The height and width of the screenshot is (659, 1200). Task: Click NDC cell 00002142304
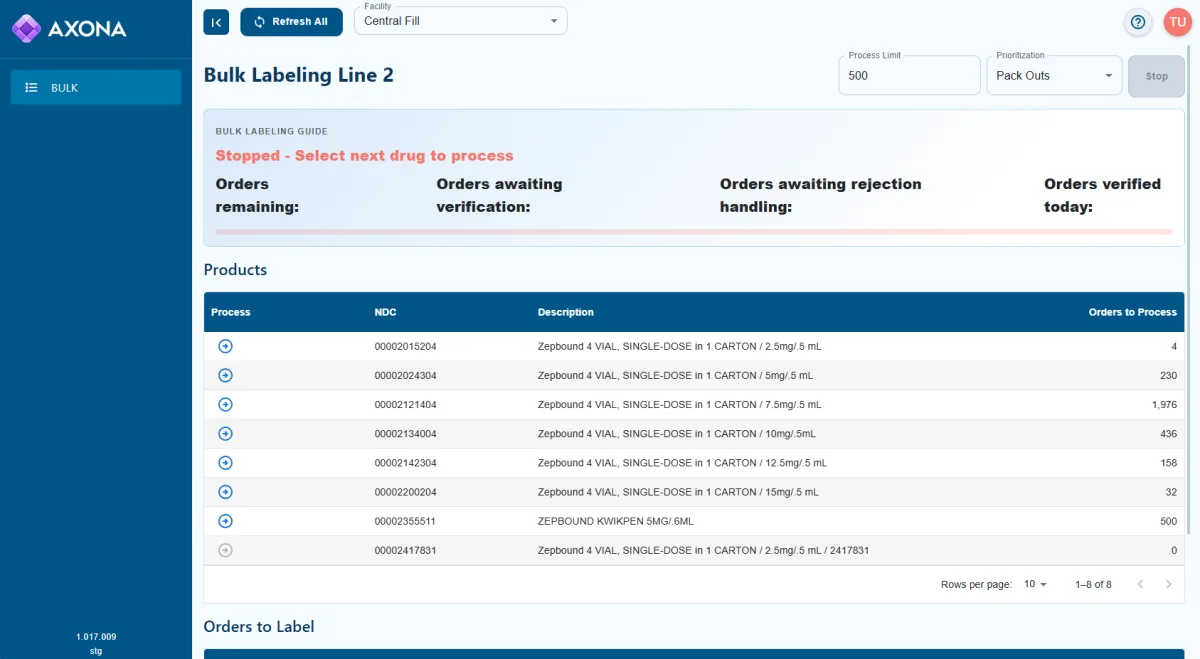405,463
